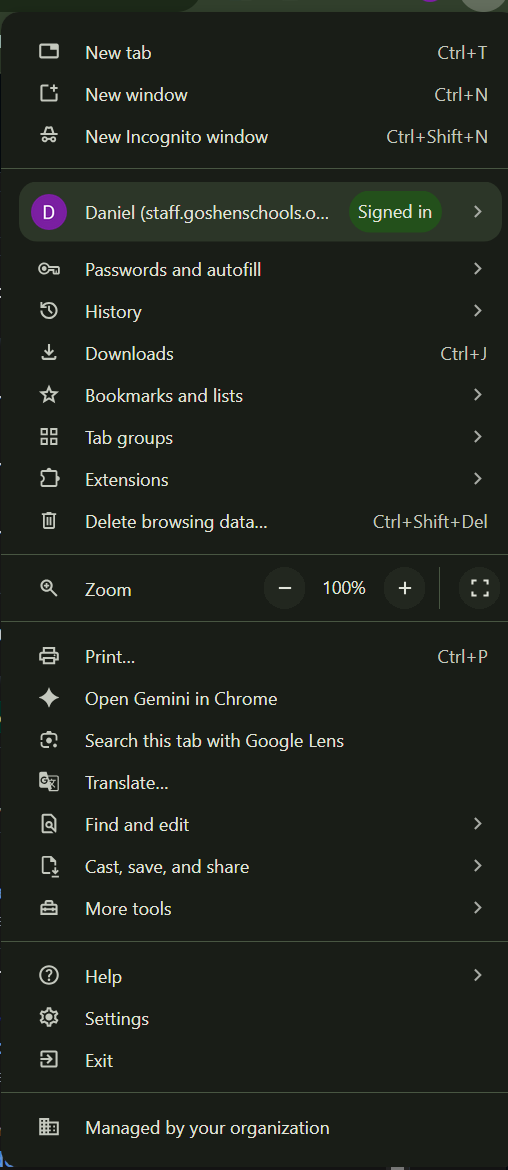Choose Cast, save, and share
Image resolution: width=508 pixels, height=1170 pixels.
coord(254,866)
